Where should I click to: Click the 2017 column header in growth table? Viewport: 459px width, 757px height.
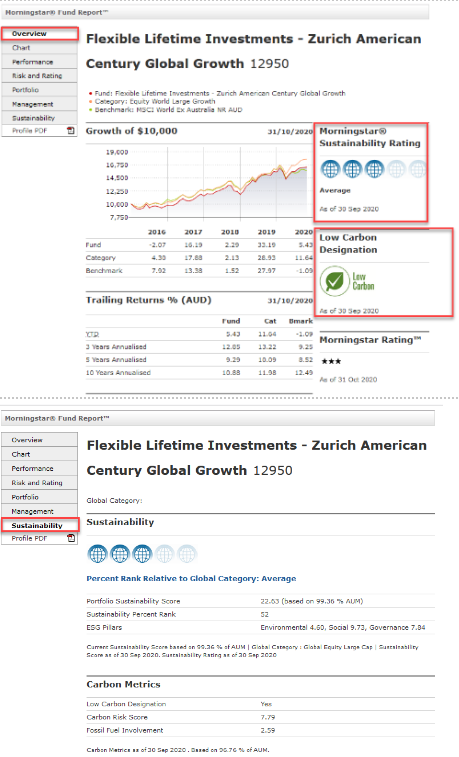point(193,232)
